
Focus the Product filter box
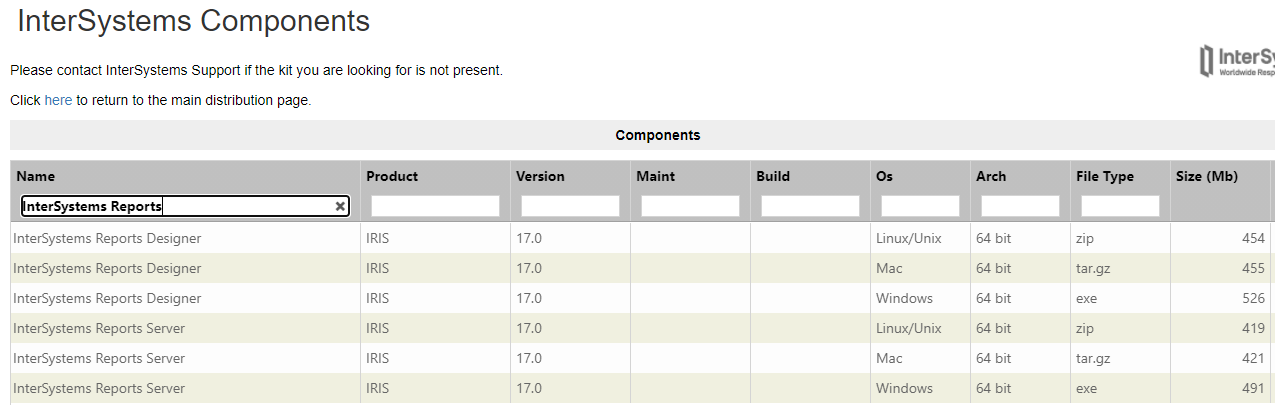click(435, 206)
